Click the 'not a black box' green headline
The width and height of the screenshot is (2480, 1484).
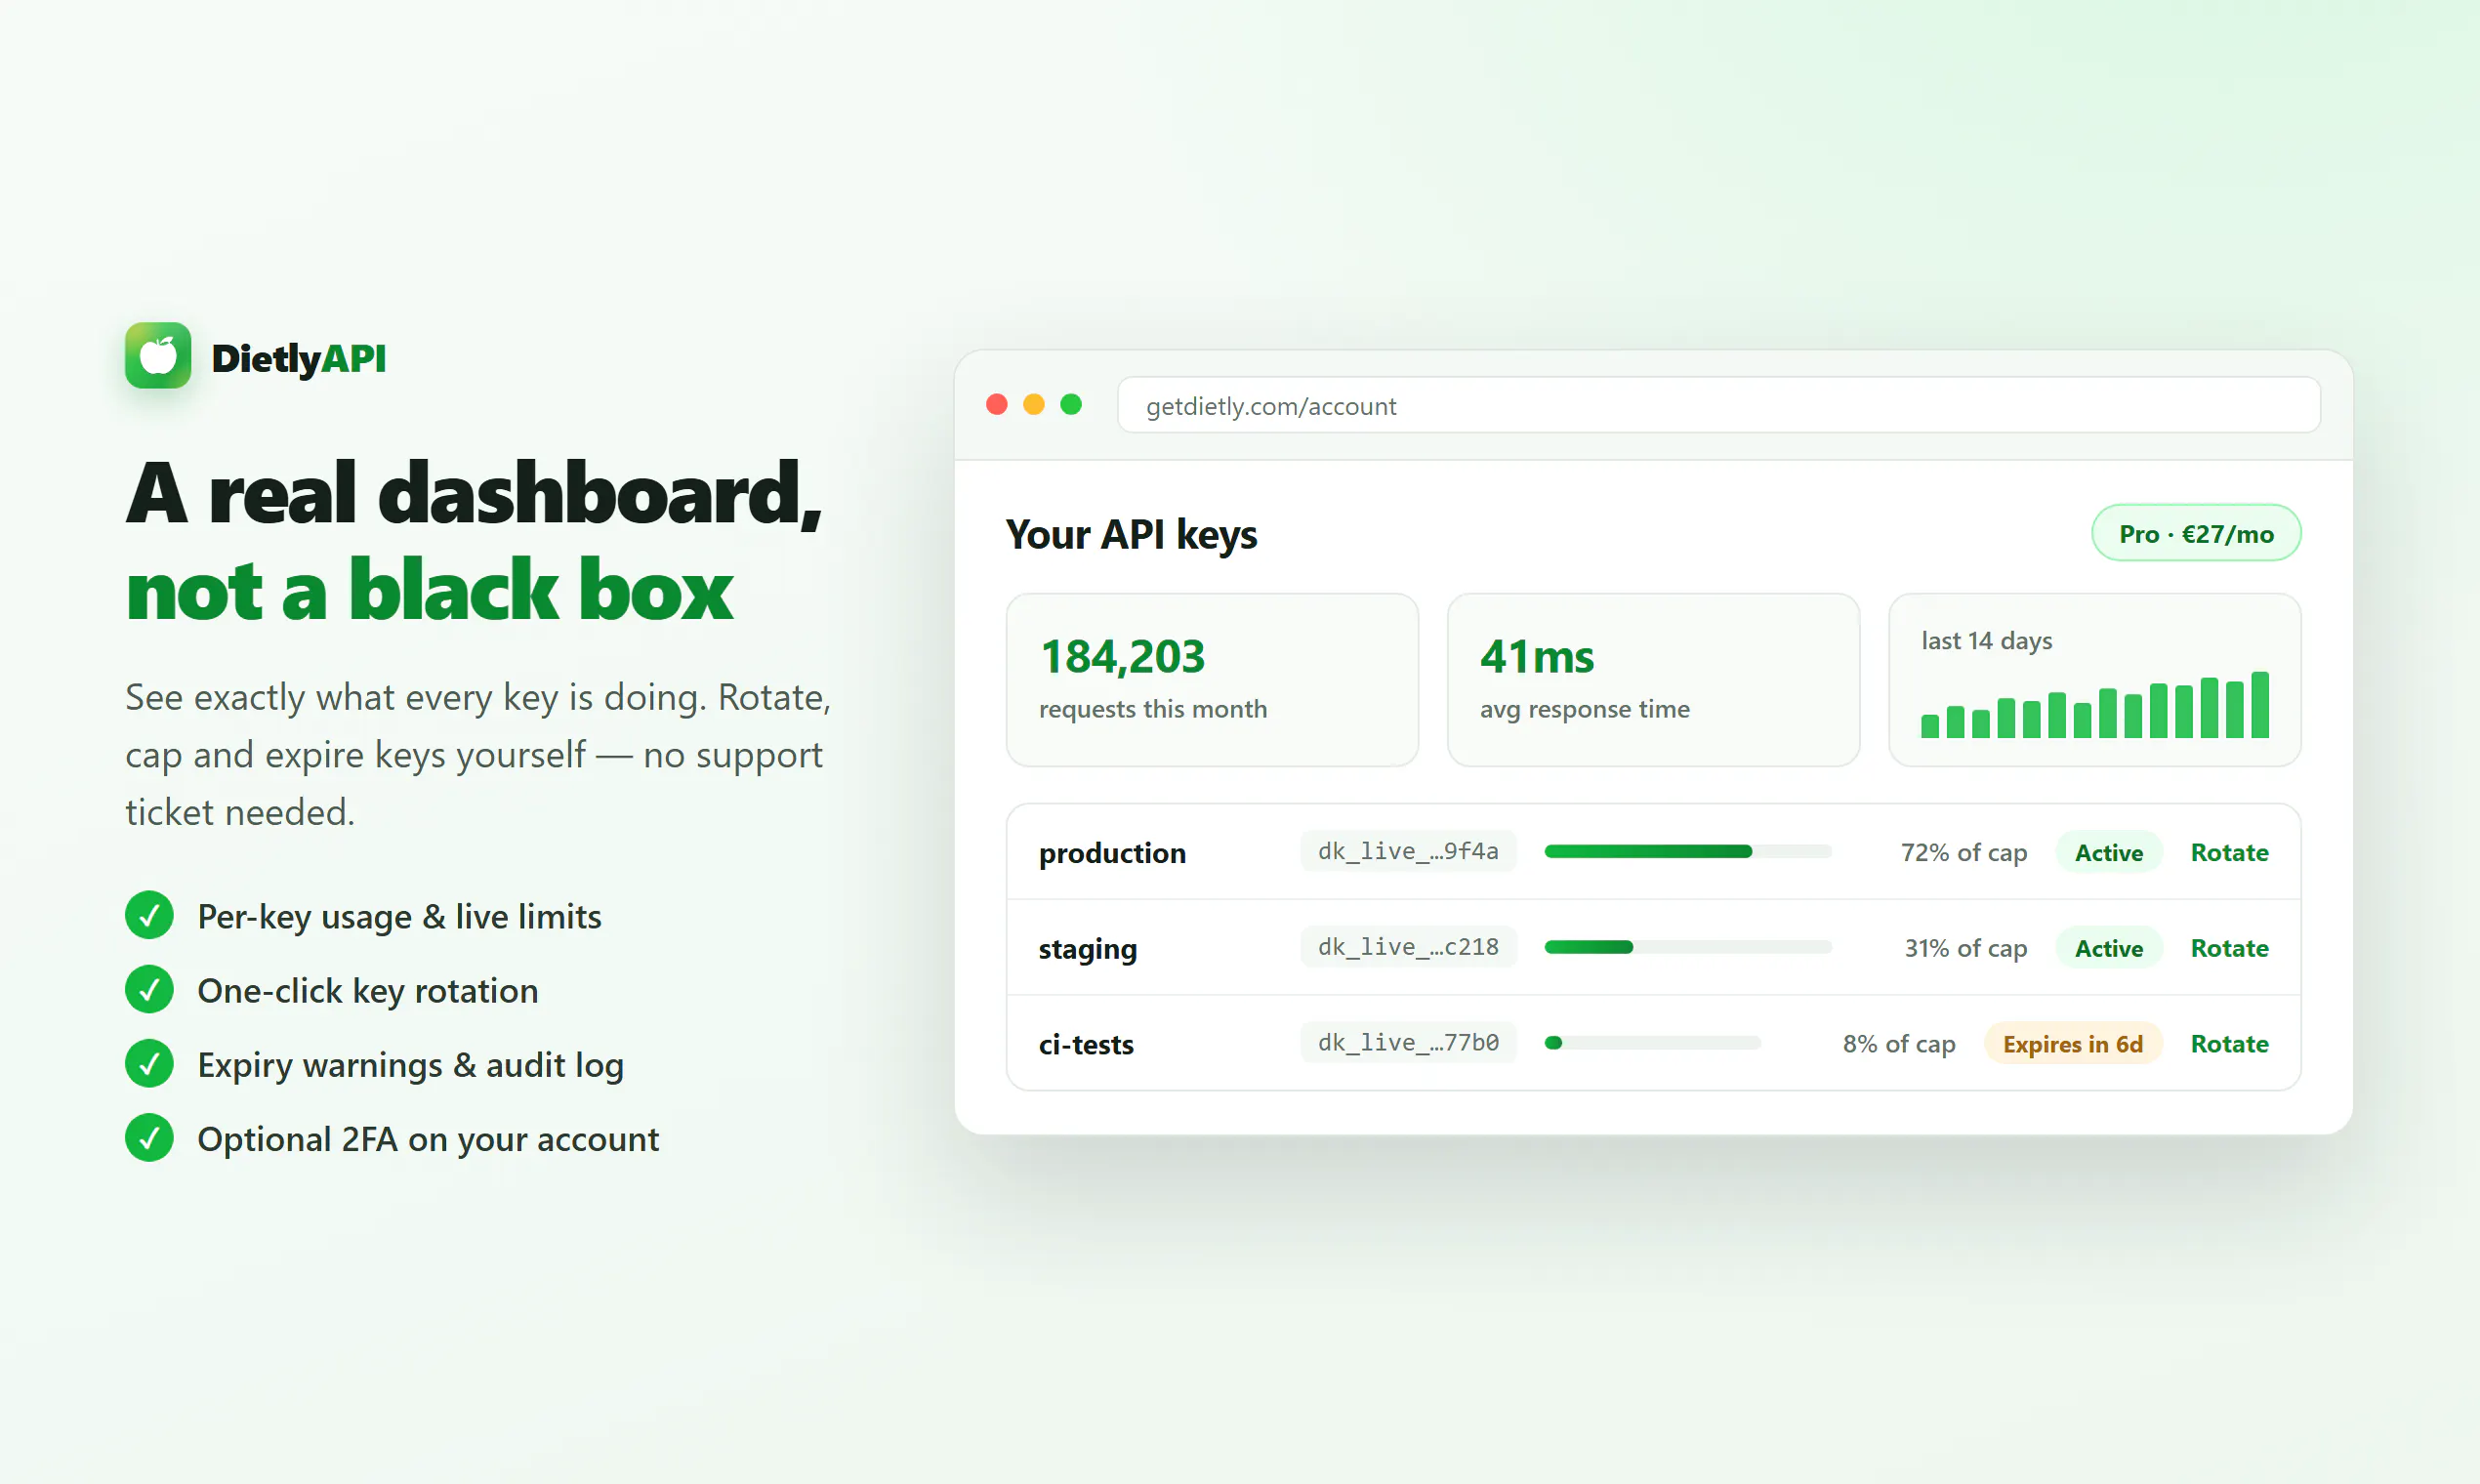(429, 591)
